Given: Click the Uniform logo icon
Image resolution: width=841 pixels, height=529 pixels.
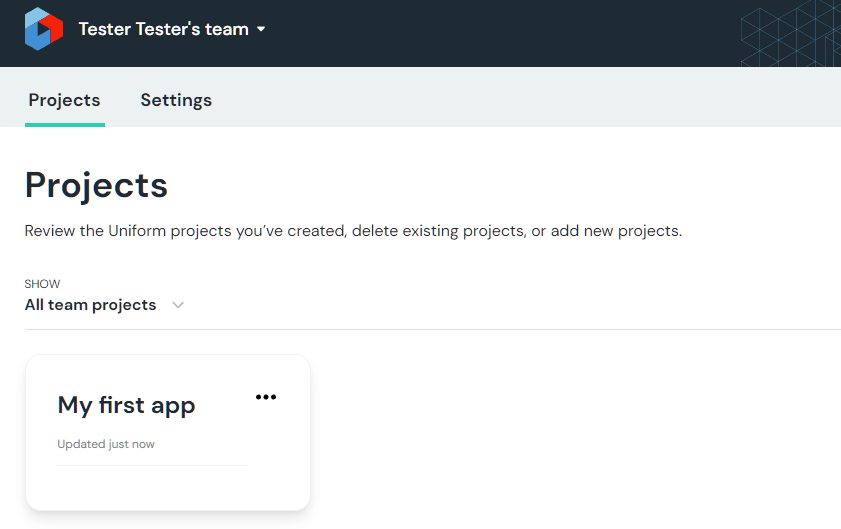Looking at the screenshot, I should pyautogui.click(x=44, y=29).
